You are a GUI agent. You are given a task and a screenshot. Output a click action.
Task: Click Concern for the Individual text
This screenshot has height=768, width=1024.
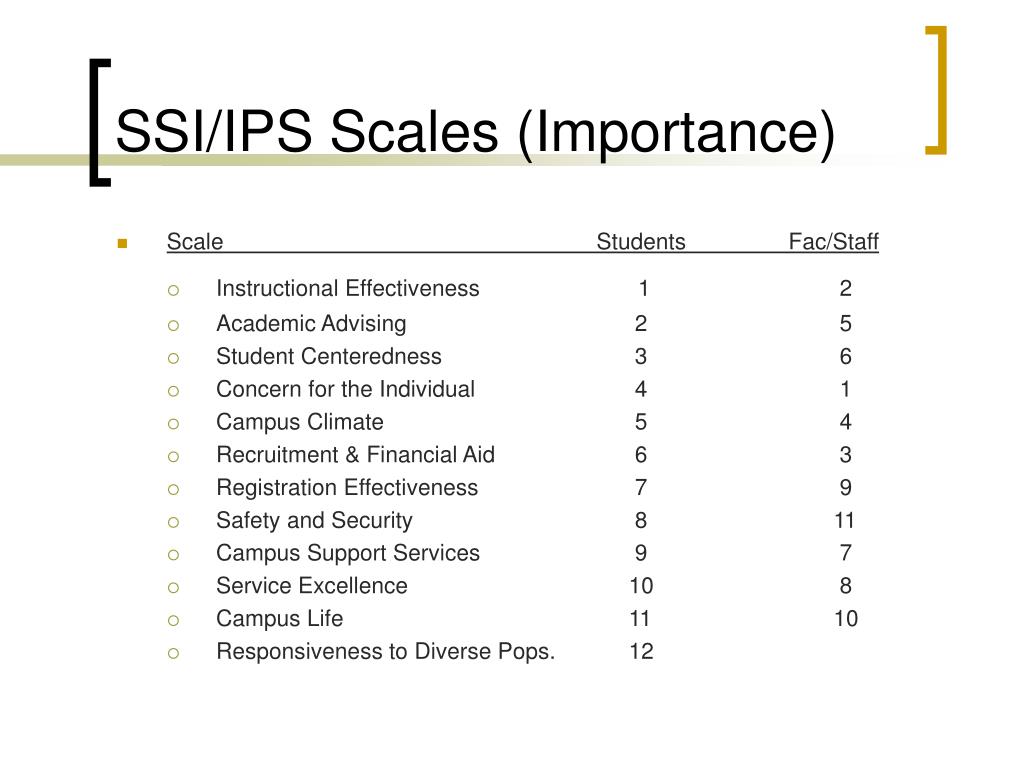click(x=345, y=389)
